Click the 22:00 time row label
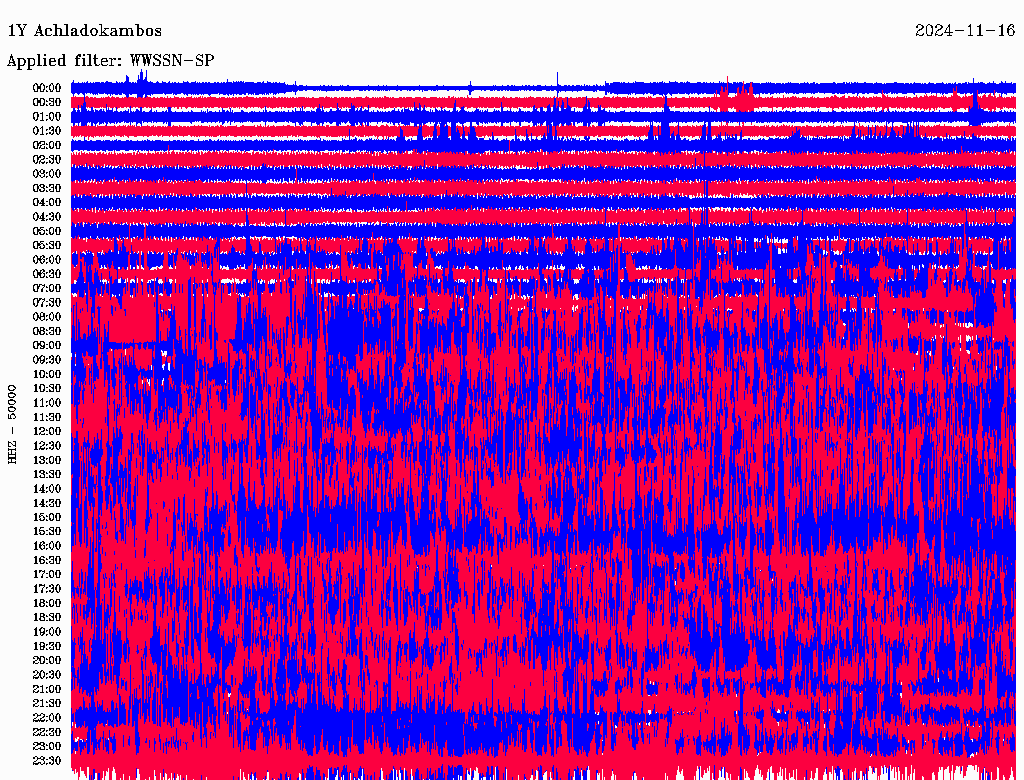This screenshot has height=780, width=1024. (x=47, y=717)
